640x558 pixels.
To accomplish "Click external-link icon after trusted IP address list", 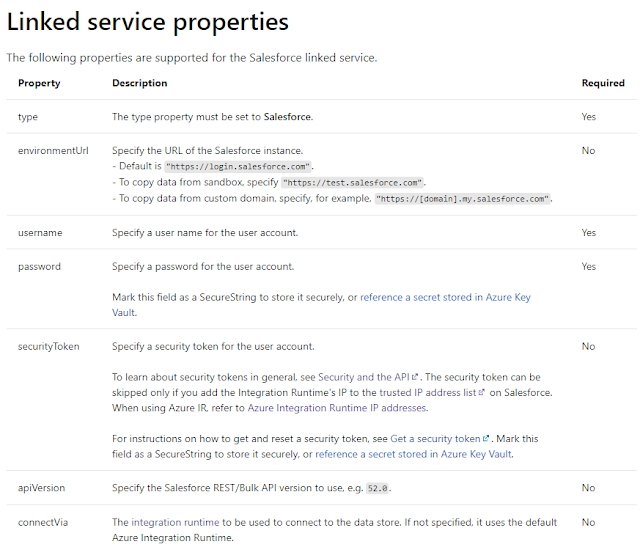I will click(481, 393).
